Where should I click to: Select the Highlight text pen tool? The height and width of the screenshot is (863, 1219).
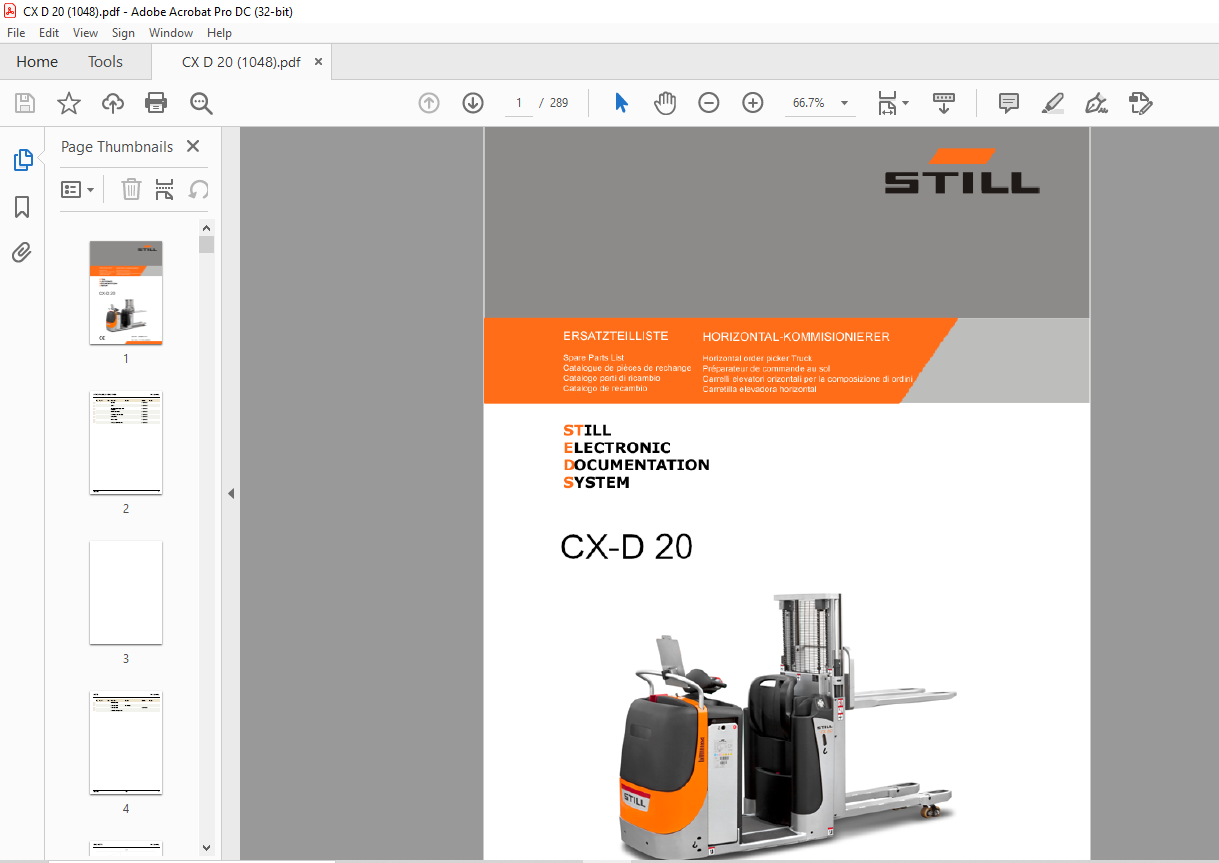click(x=1052, y=103)
